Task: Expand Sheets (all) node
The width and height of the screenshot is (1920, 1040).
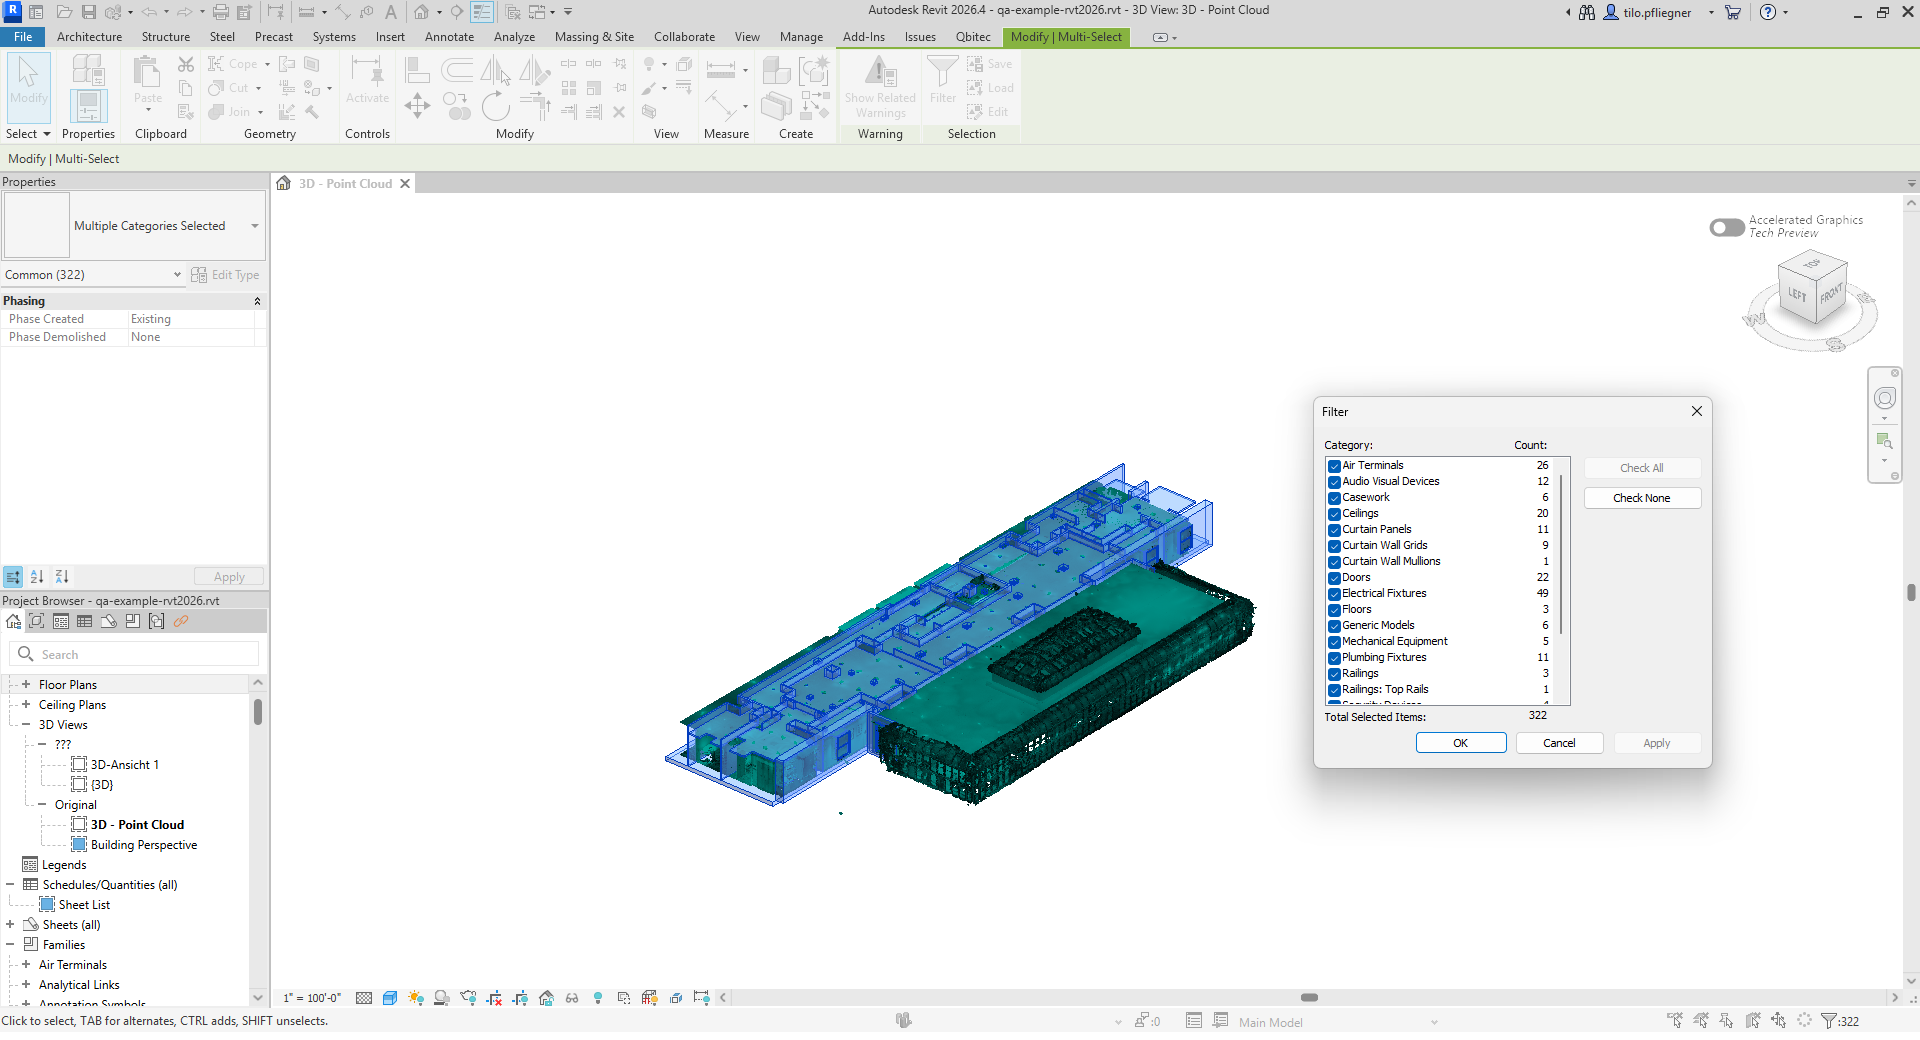Action: click(x=10, y=925)
